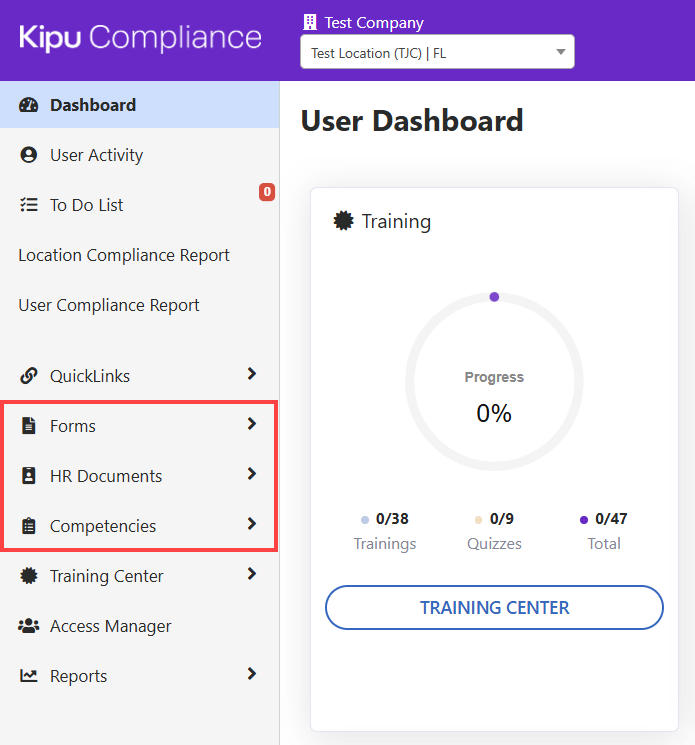Expand the Training Center sidebar chevron
The image size is (695, 745).
point(251,574)
